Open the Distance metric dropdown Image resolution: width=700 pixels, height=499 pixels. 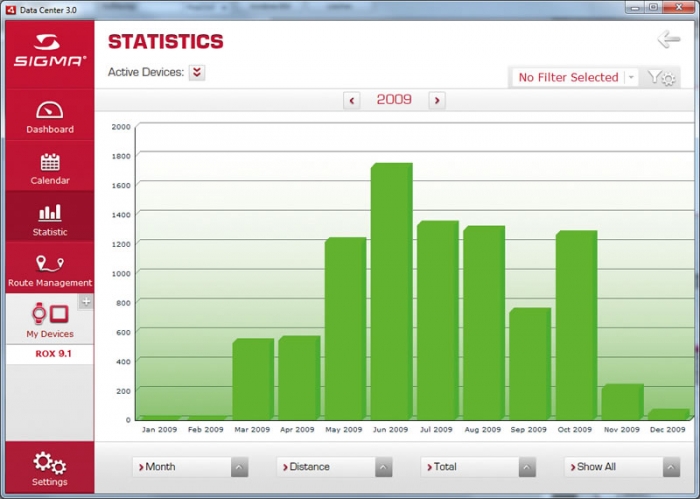coord(334,467)
